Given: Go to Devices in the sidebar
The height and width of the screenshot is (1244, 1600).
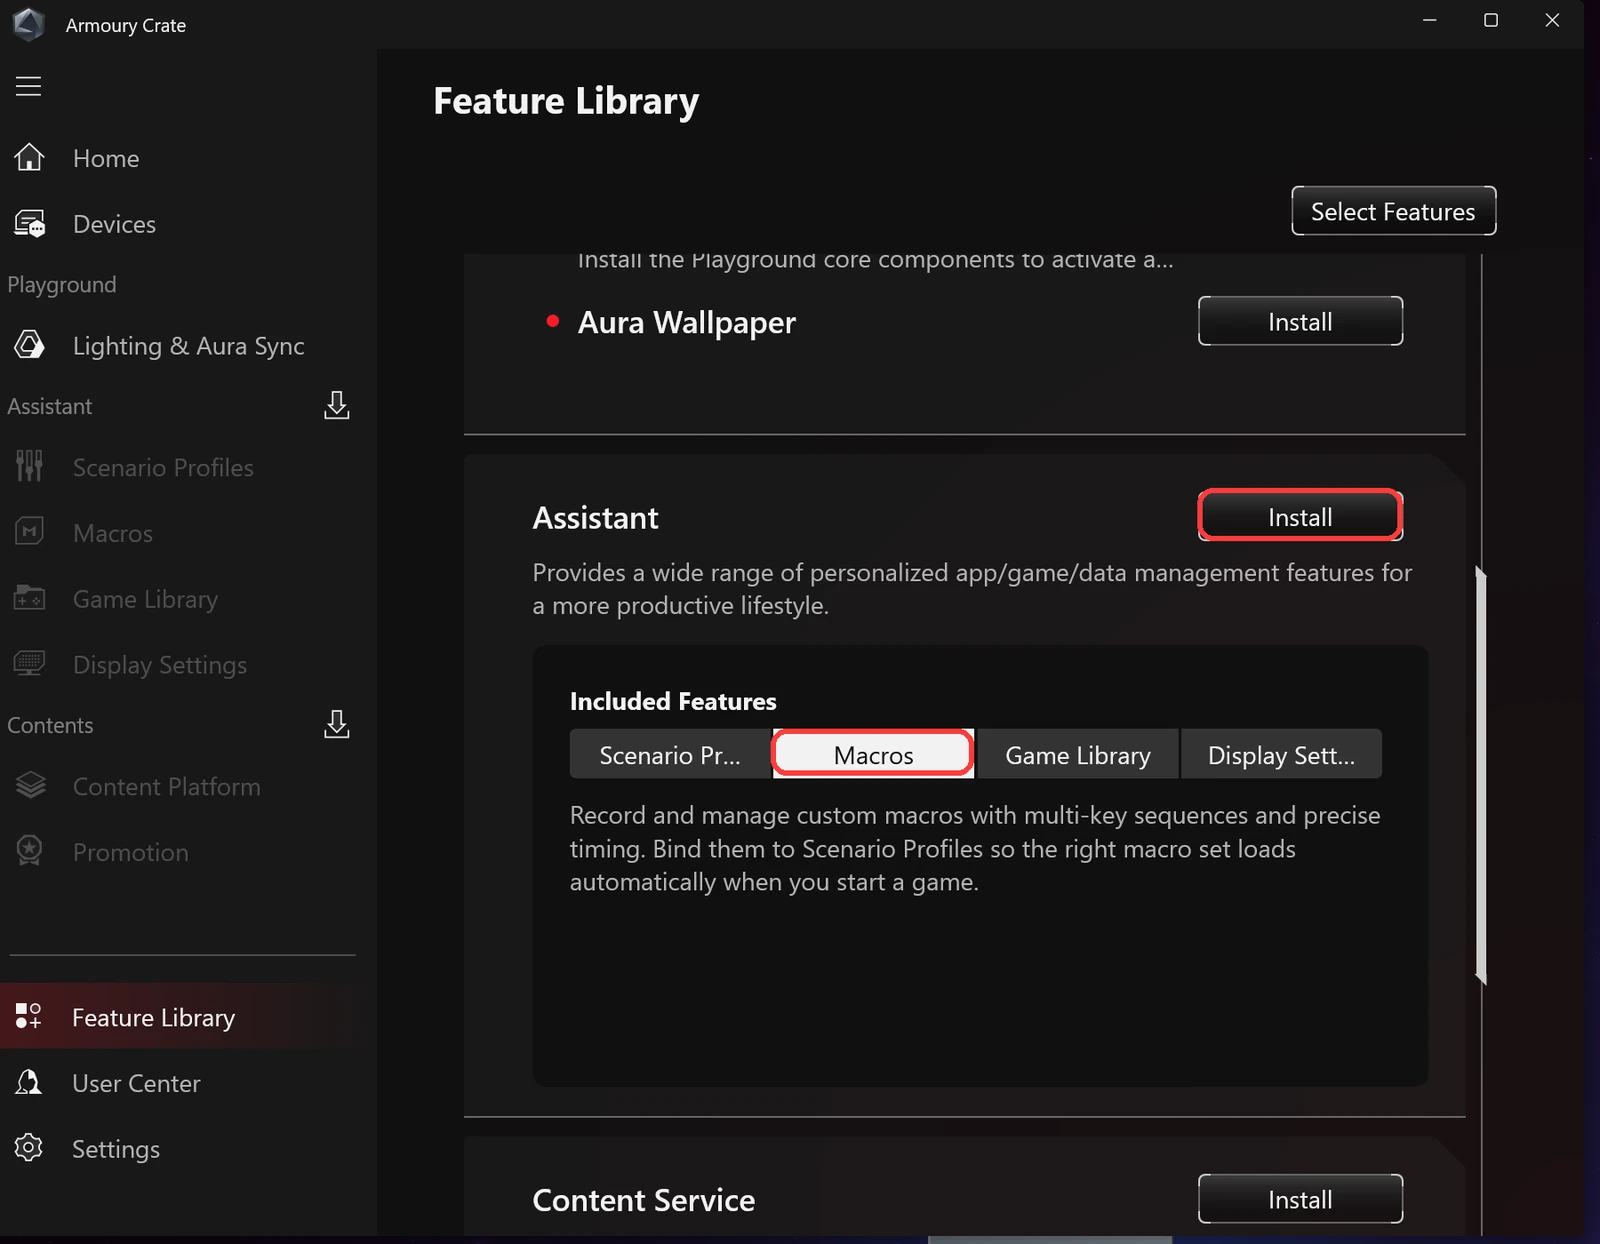Looking at the screenshot, I should coord(114,224).
